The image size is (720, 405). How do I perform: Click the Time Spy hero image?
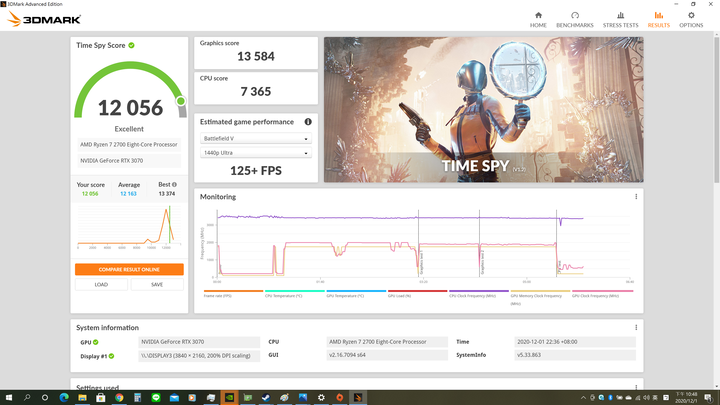484,110
